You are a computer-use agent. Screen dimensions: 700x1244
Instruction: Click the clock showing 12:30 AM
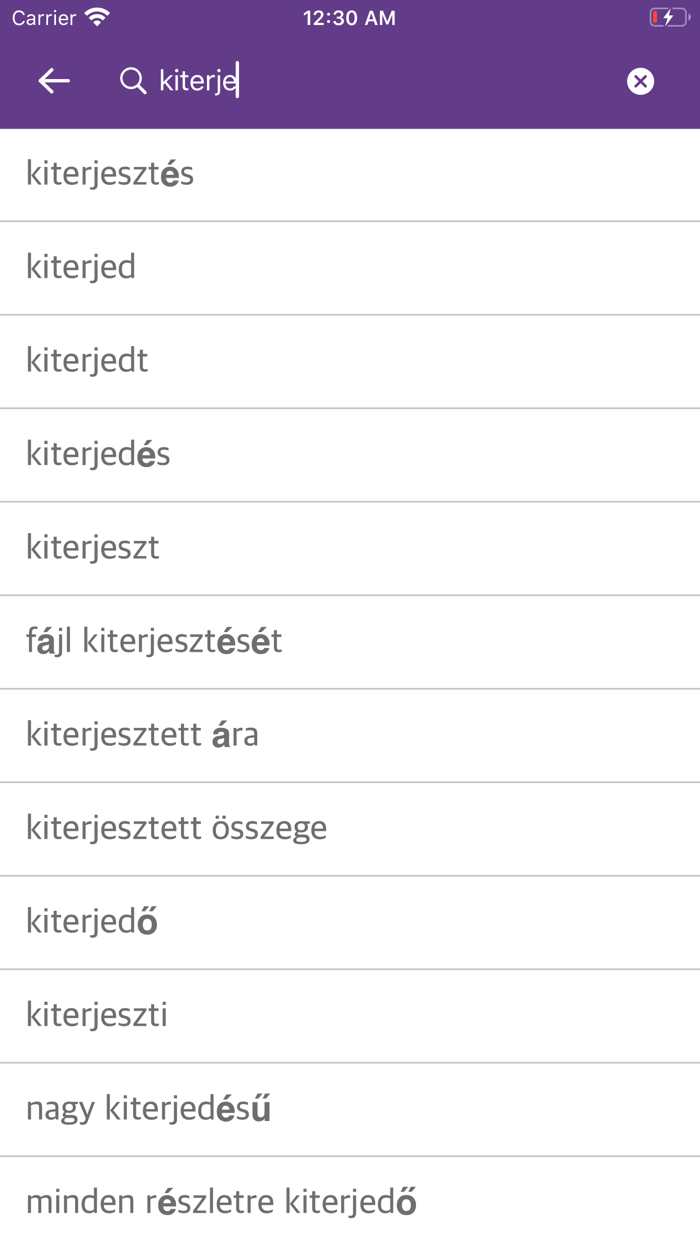[x=349, y=17]
